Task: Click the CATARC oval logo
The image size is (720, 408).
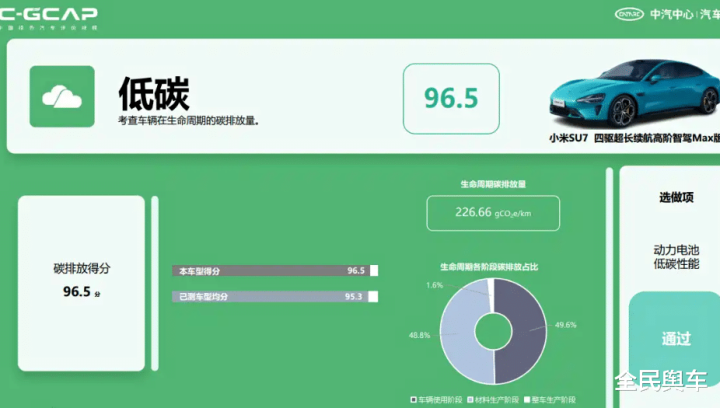Action: pyautogui.click(x=629, y=14)
